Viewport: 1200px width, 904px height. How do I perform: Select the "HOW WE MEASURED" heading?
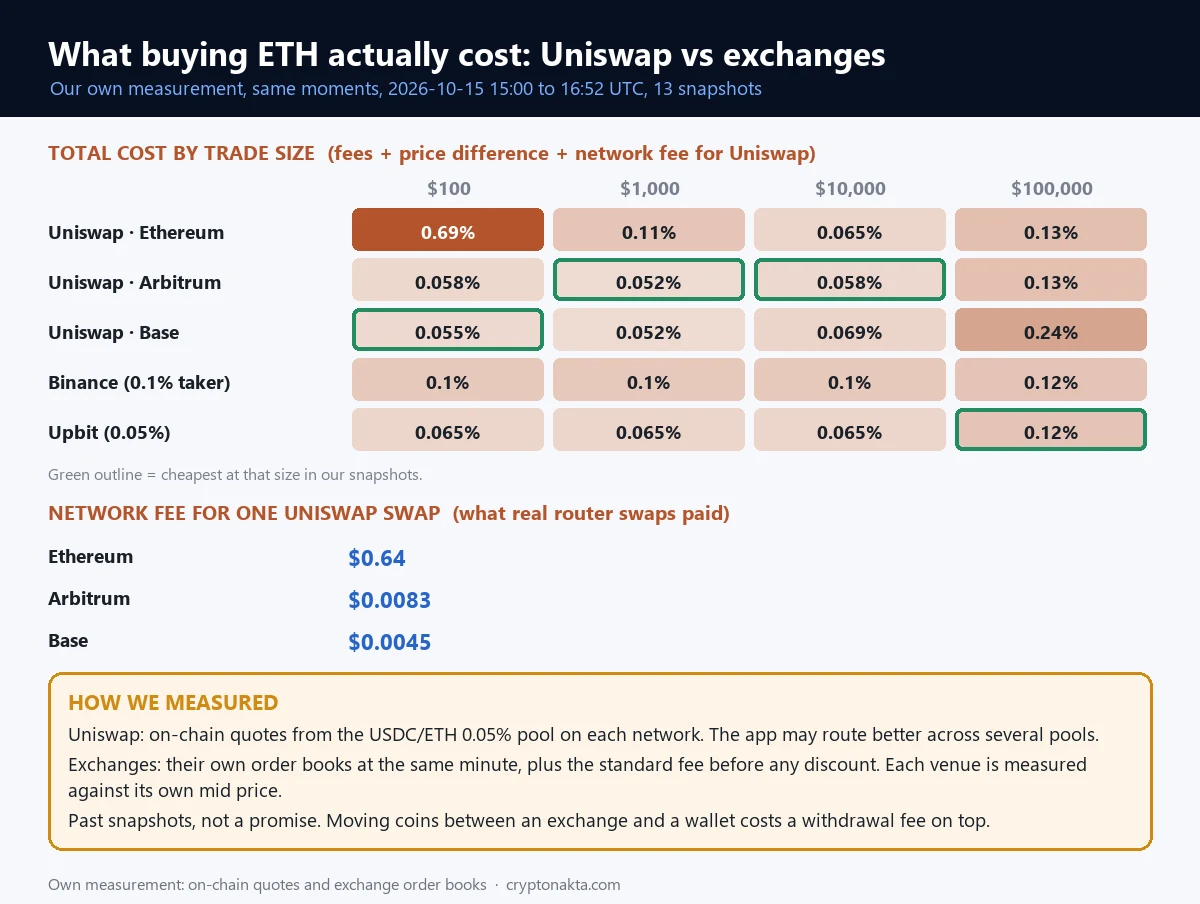pyautogui.click(x=173, y=703)
